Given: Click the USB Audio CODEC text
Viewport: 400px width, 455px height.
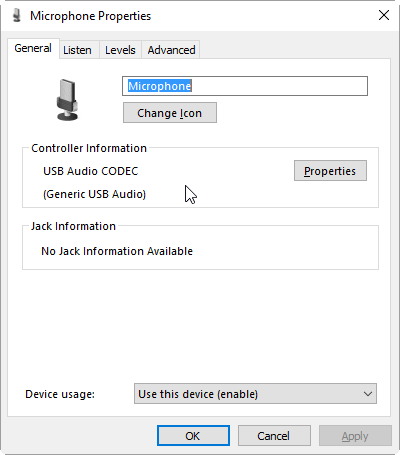Looking at the screenshot, I should tap(90, 171).
